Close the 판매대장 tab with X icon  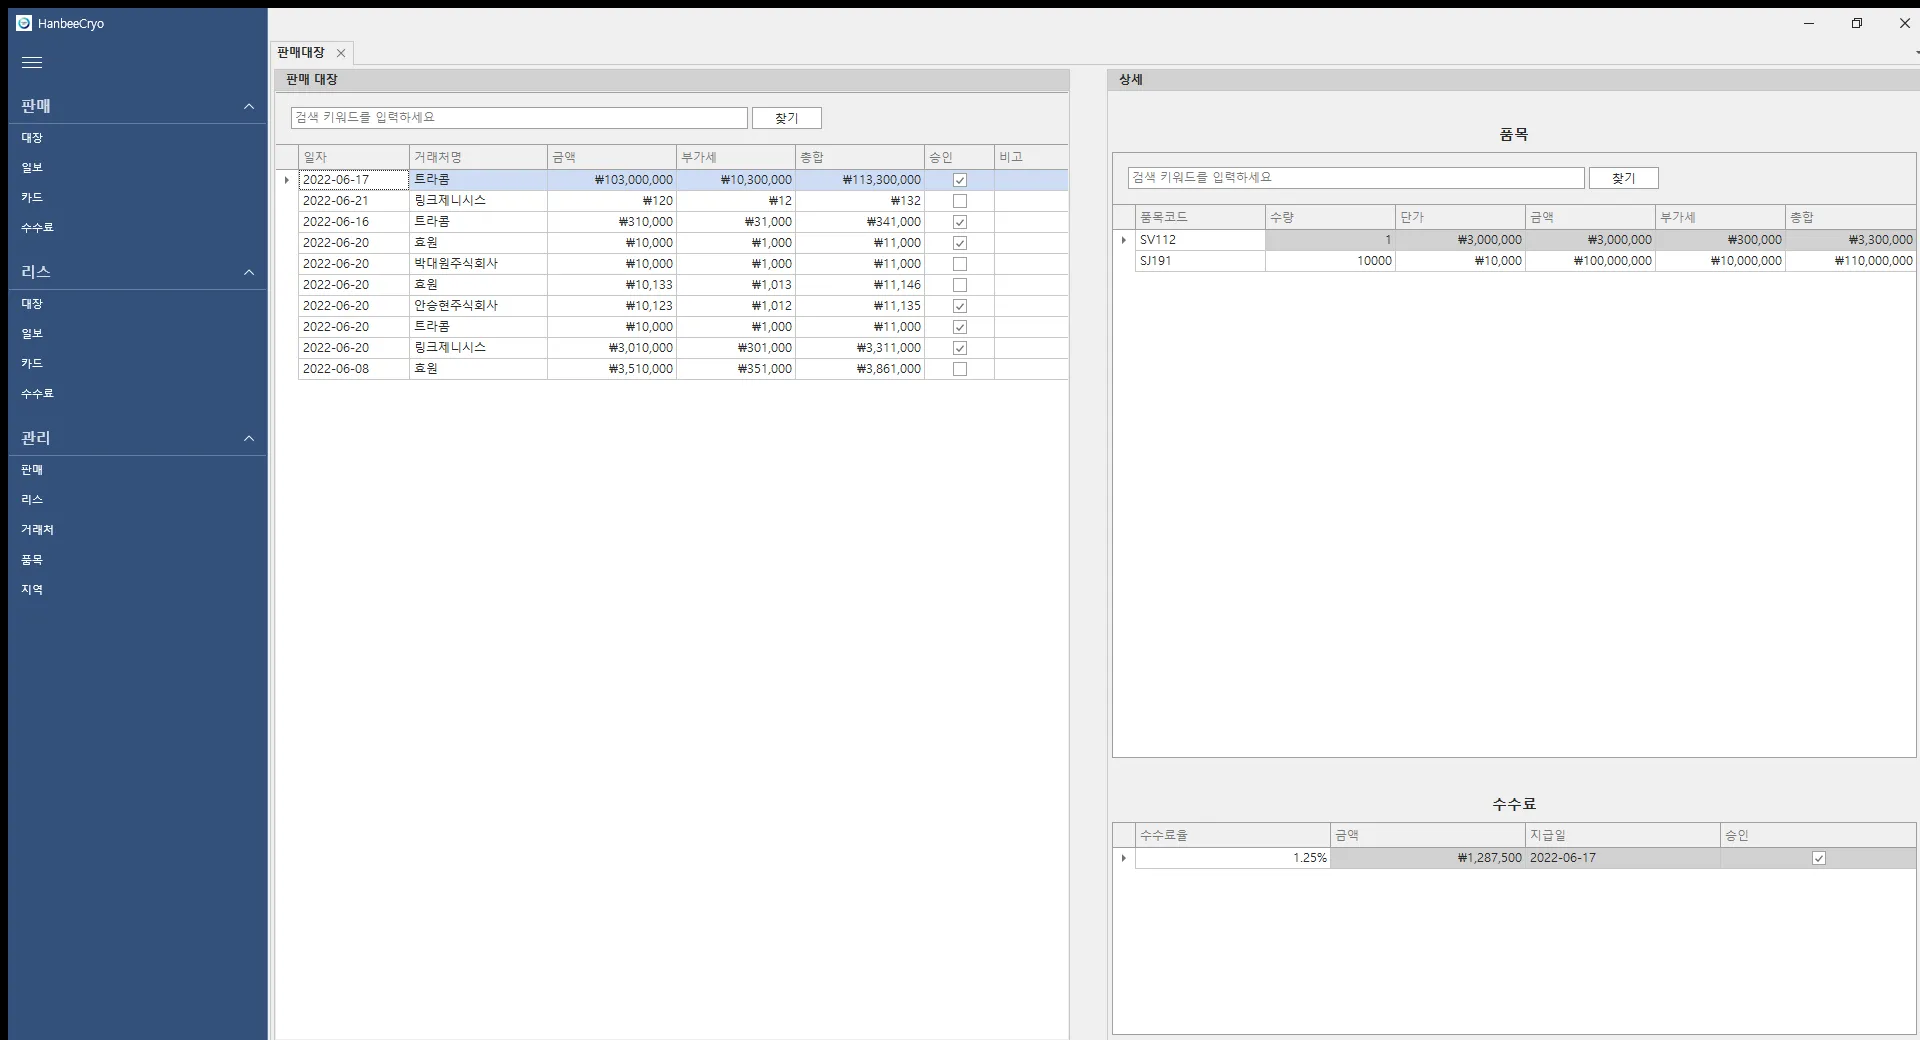pyautogui.click(x=341, y=53)
